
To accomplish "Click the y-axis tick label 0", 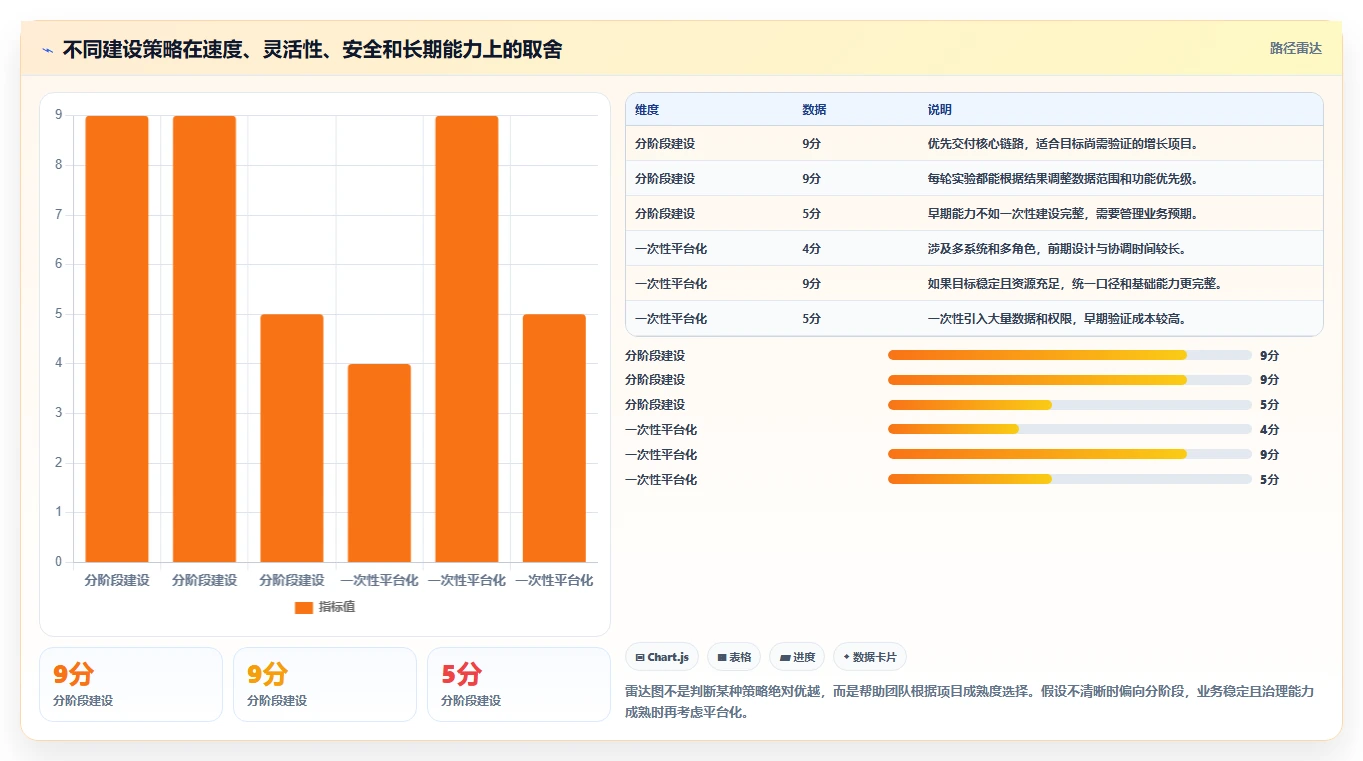I will [59, 562].
